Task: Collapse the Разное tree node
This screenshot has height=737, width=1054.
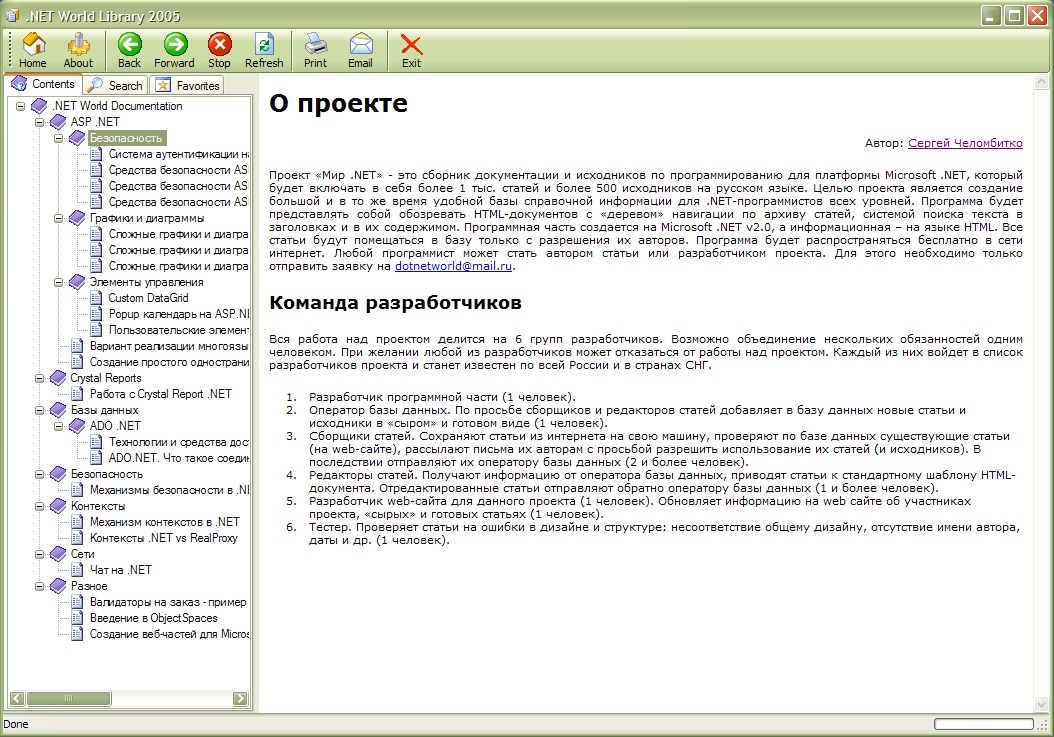Action: [40, 586]
